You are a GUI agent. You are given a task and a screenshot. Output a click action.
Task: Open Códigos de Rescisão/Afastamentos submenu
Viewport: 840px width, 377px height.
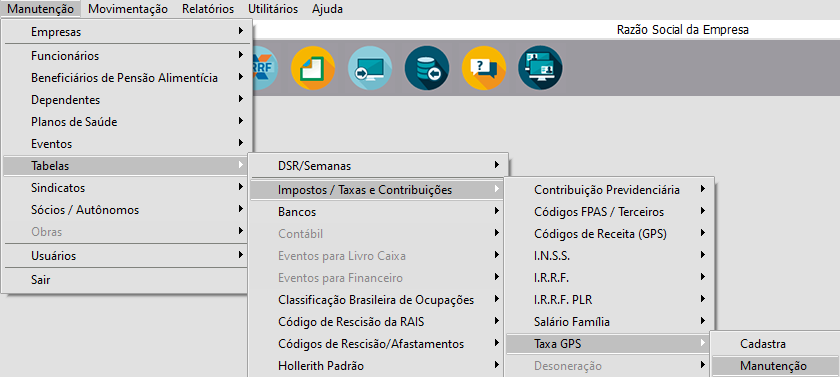(x=378, y=344)
